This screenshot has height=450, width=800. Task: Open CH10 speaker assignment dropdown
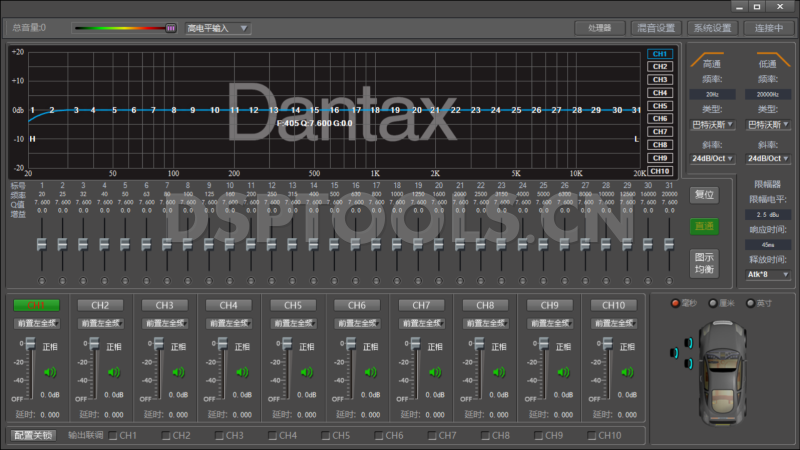click(614, 323)
